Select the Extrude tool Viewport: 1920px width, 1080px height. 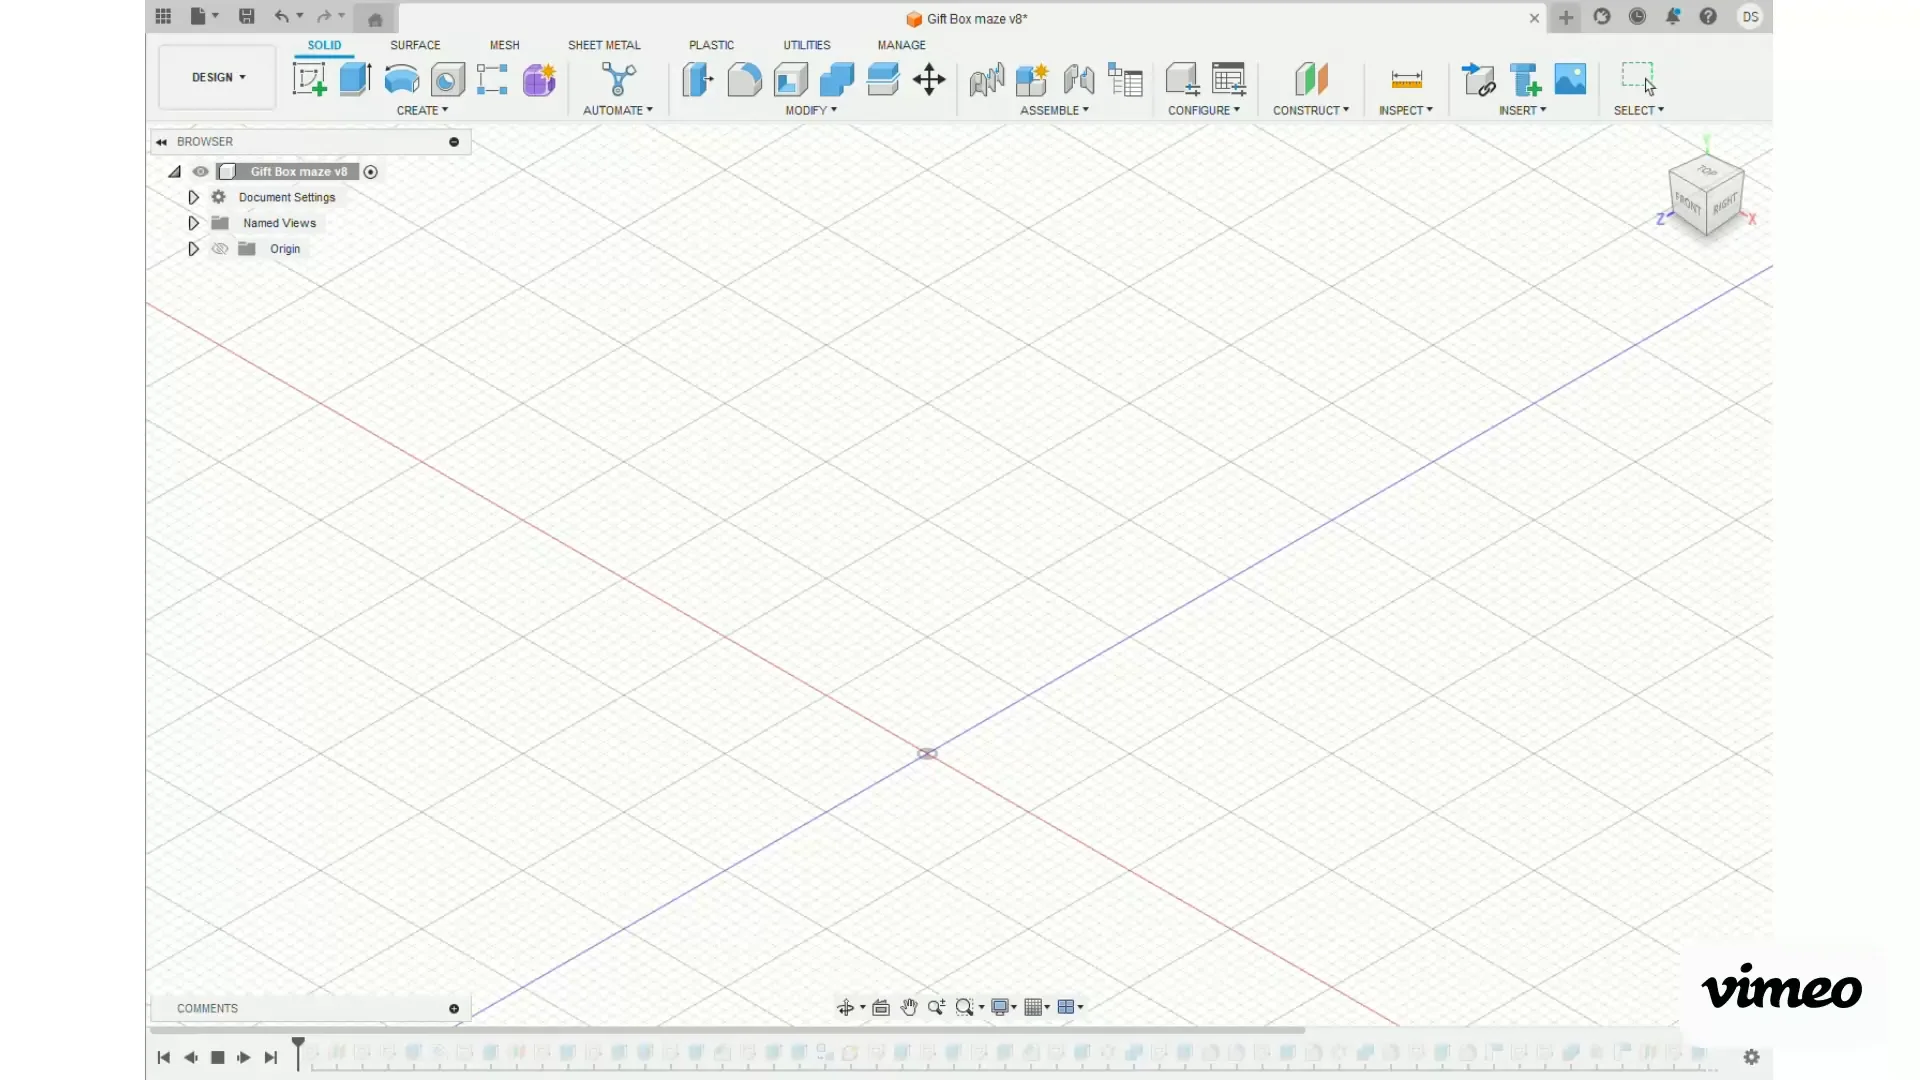355,80
